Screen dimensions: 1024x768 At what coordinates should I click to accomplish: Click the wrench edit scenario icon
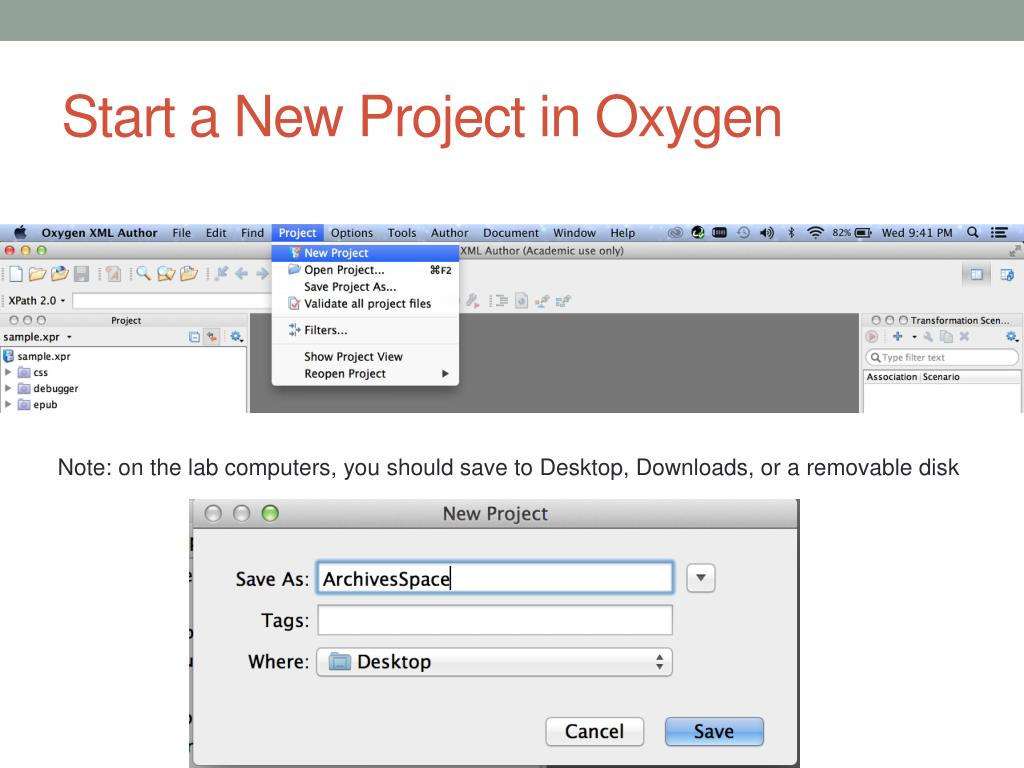(x=928, y=337)
